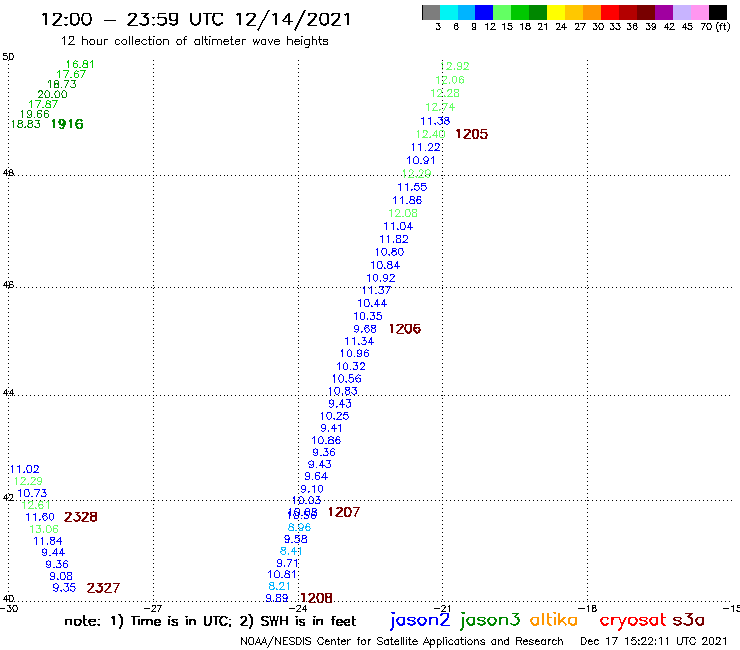Screen dimensions: 740x650
Task: Select the 9.68 value beside 1206
Action: (x=365, y=329)
